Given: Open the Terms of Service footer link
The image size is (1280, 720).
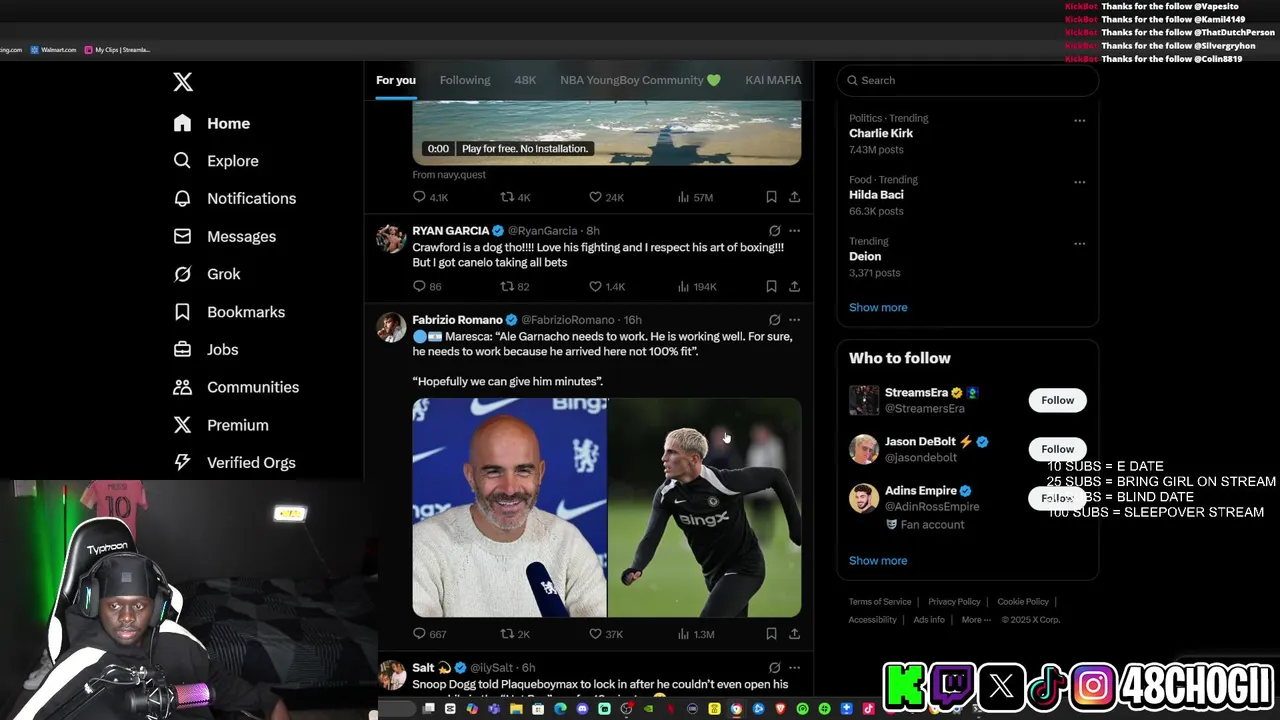Looking at the screenshot, I should (x=880, y=602).
